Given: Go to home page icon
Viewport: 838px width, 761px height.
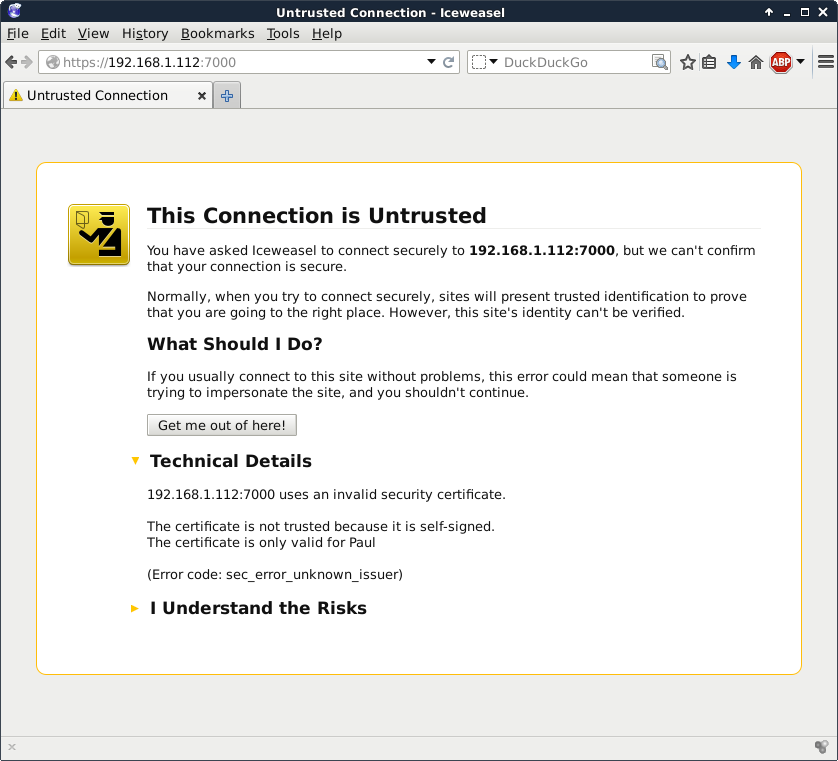Looking at the screenshot, I should point(756,63).
